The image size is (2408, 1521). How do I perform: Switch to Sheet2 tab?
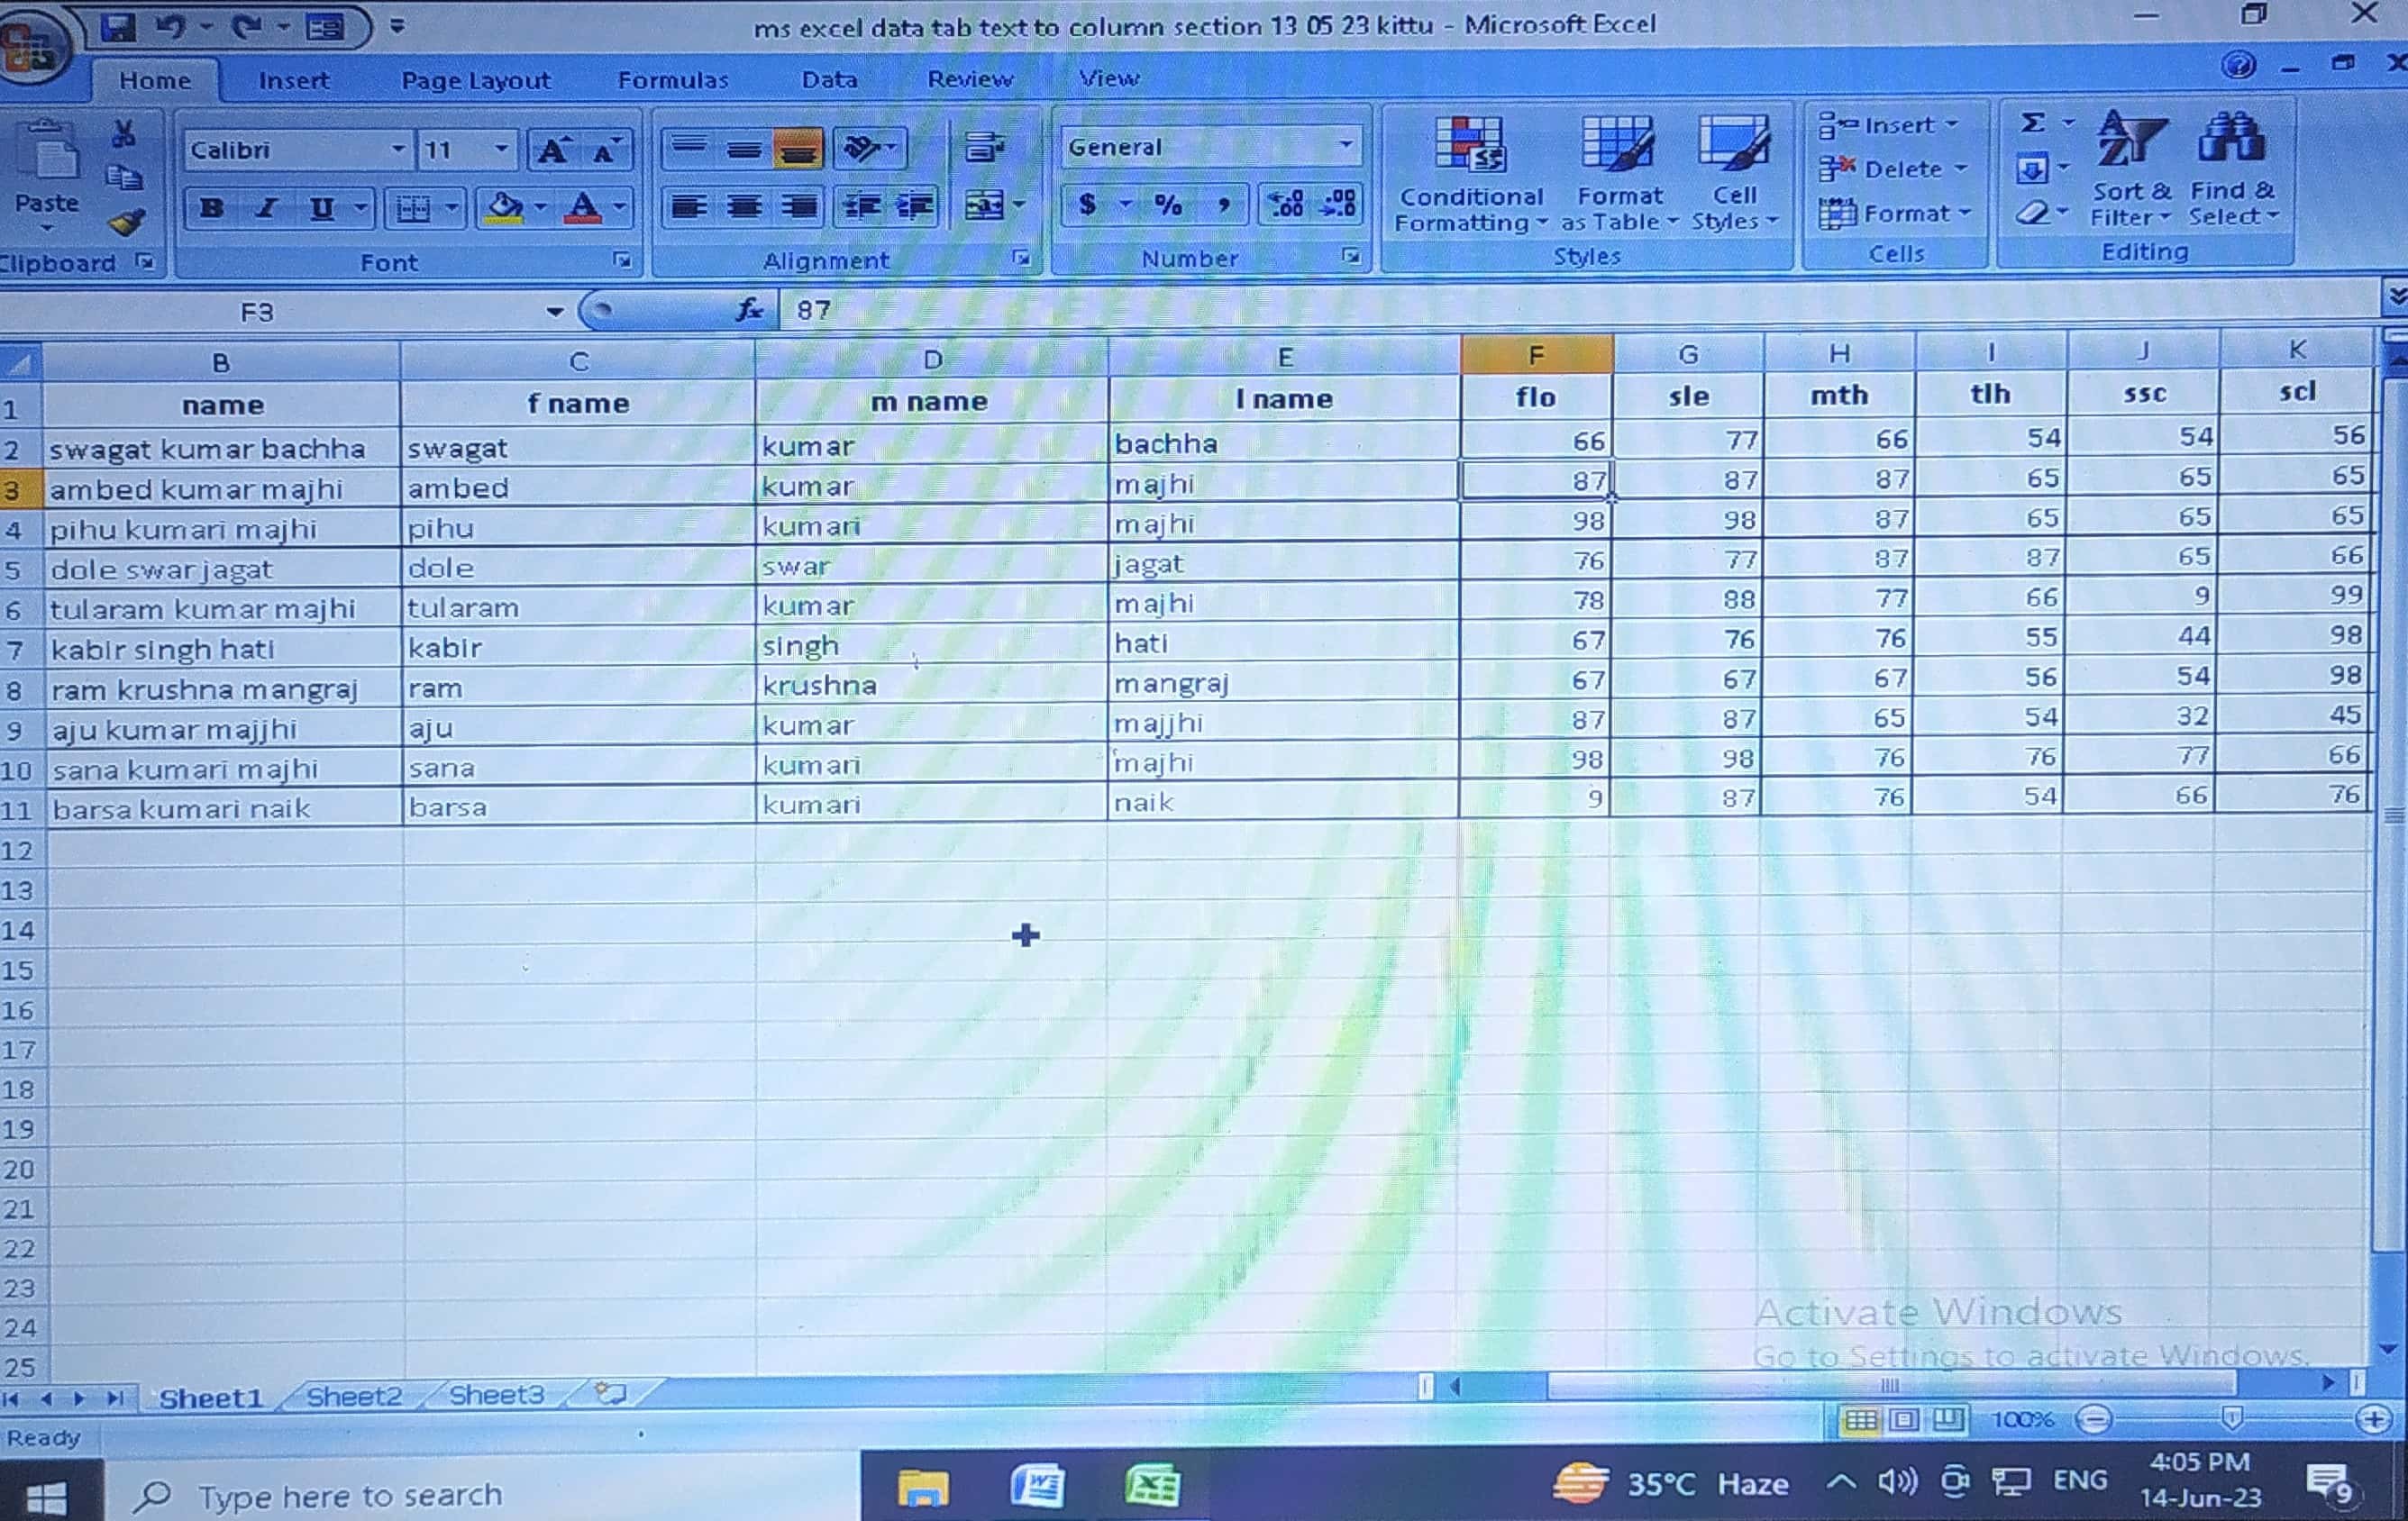click(353, 1396)
